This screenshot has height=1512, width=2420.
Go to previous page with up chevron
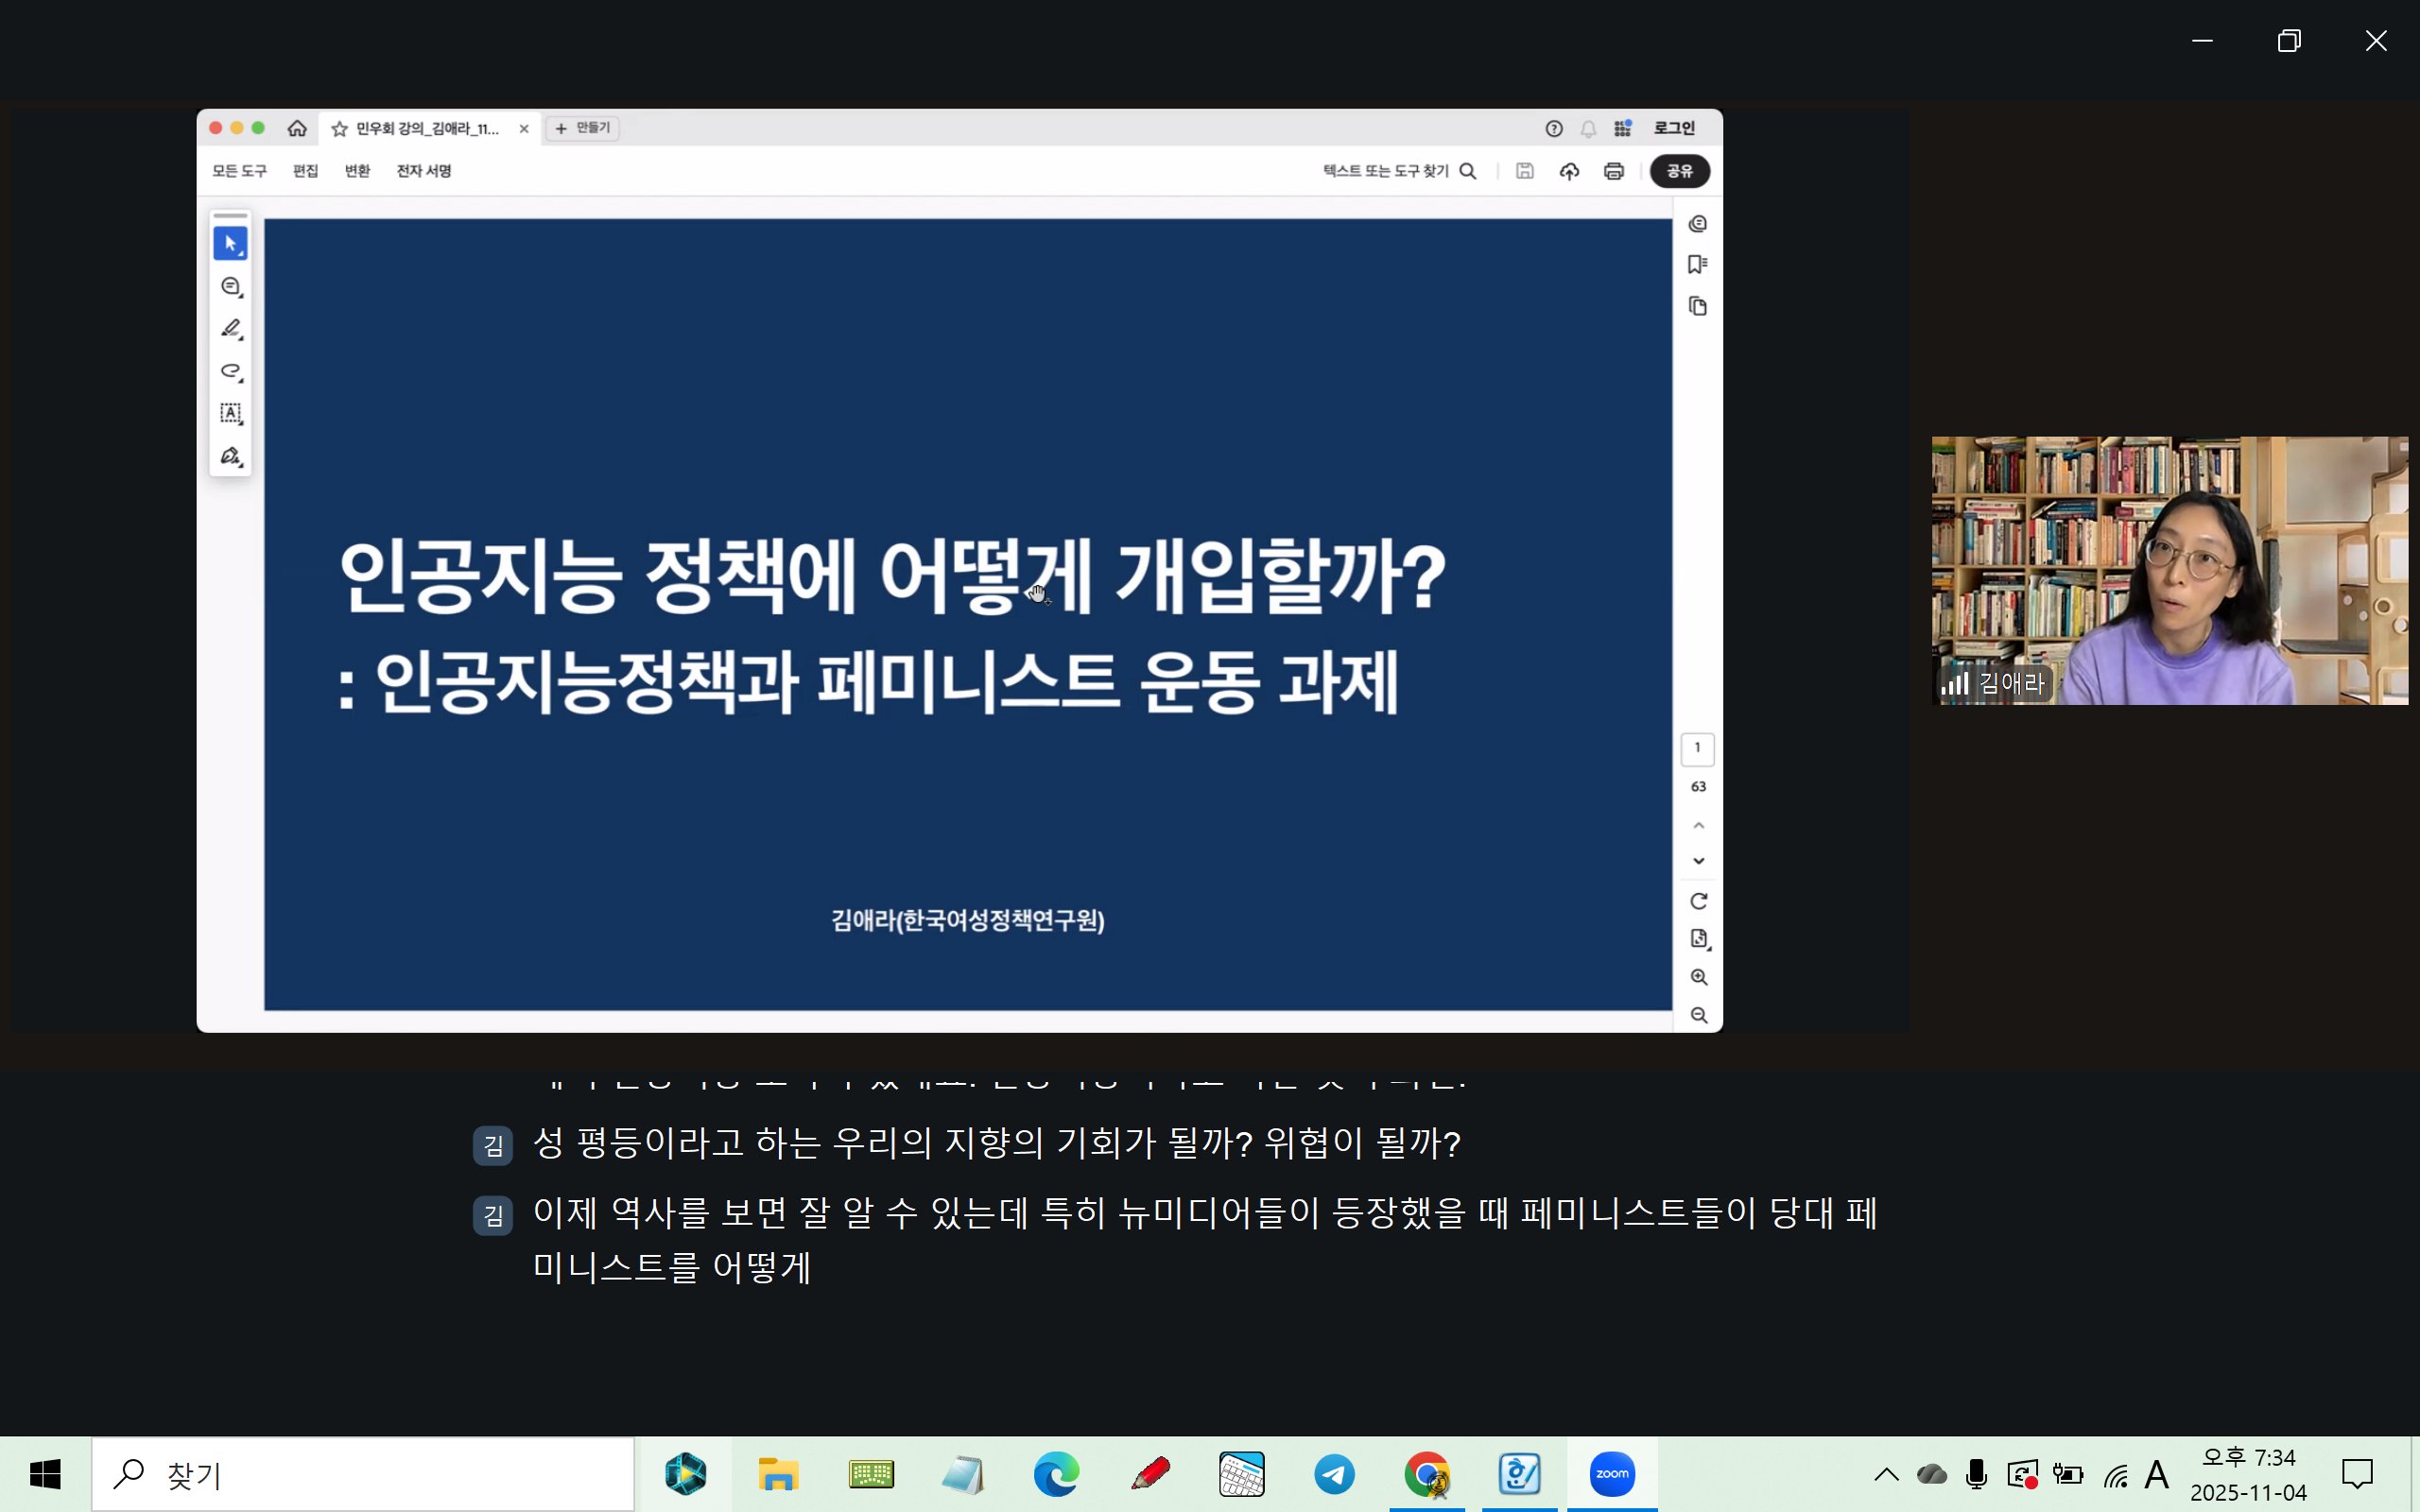[x=1698, y=826]
